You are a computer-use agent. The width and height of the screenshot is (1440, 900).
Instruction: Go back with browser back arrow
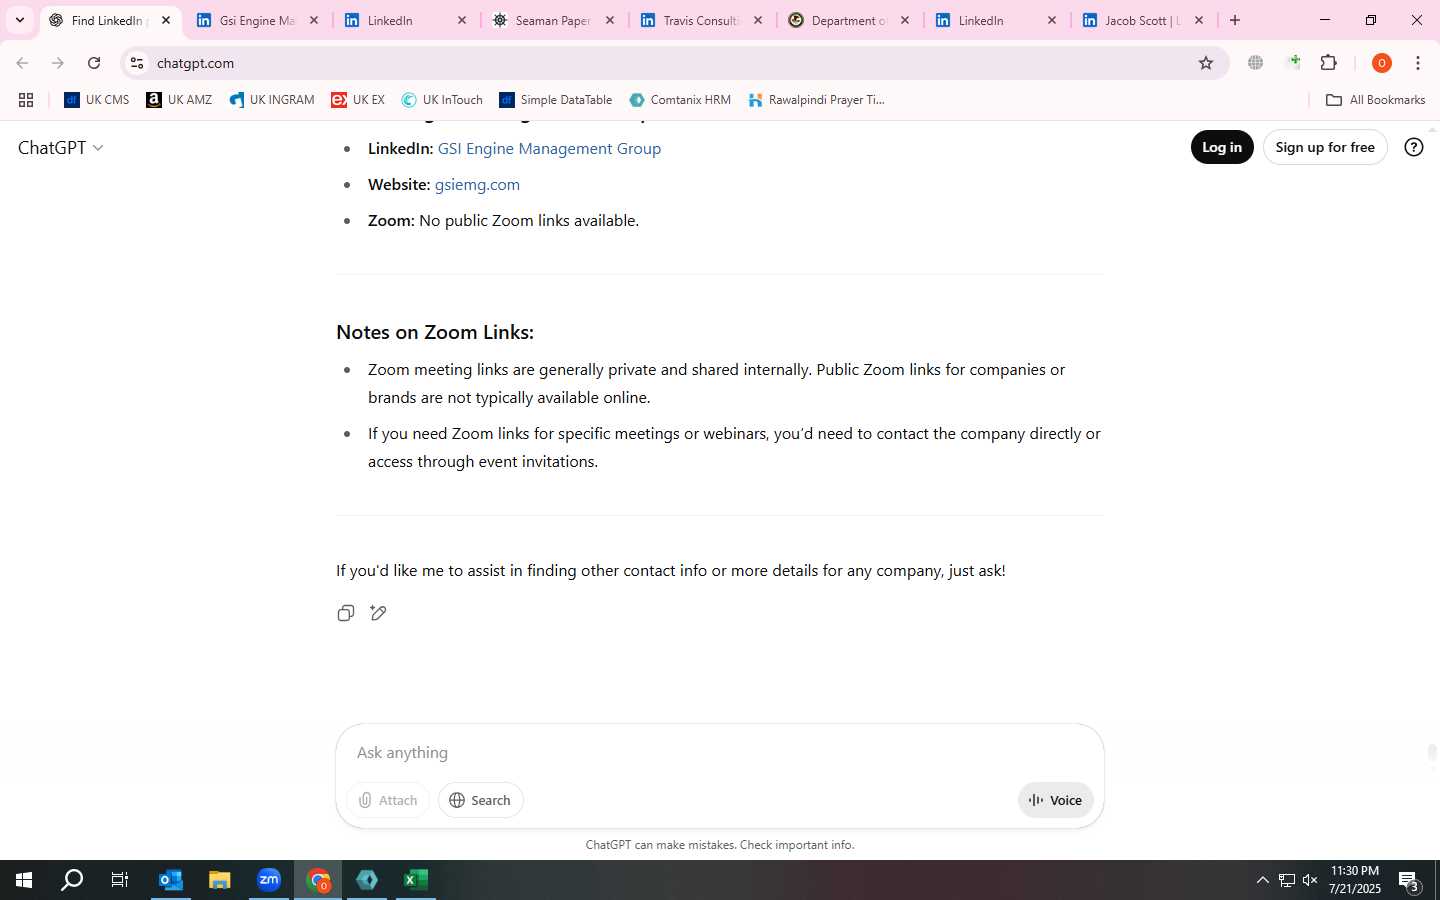coord(22,63)
